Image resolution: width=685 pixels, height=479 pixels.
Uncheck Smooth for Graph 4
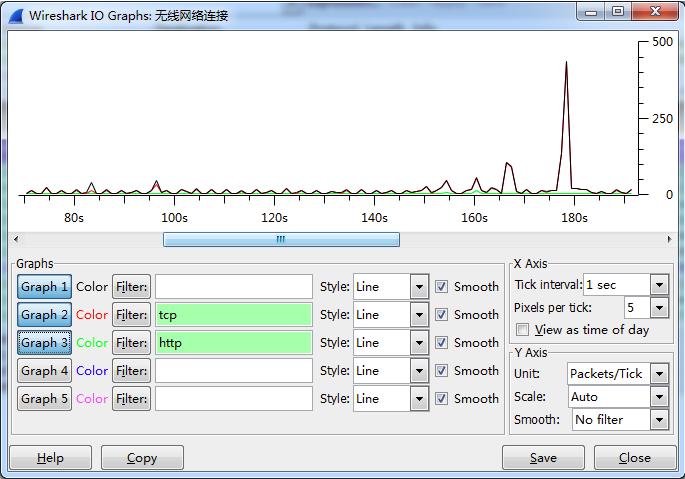coord(441,371)
